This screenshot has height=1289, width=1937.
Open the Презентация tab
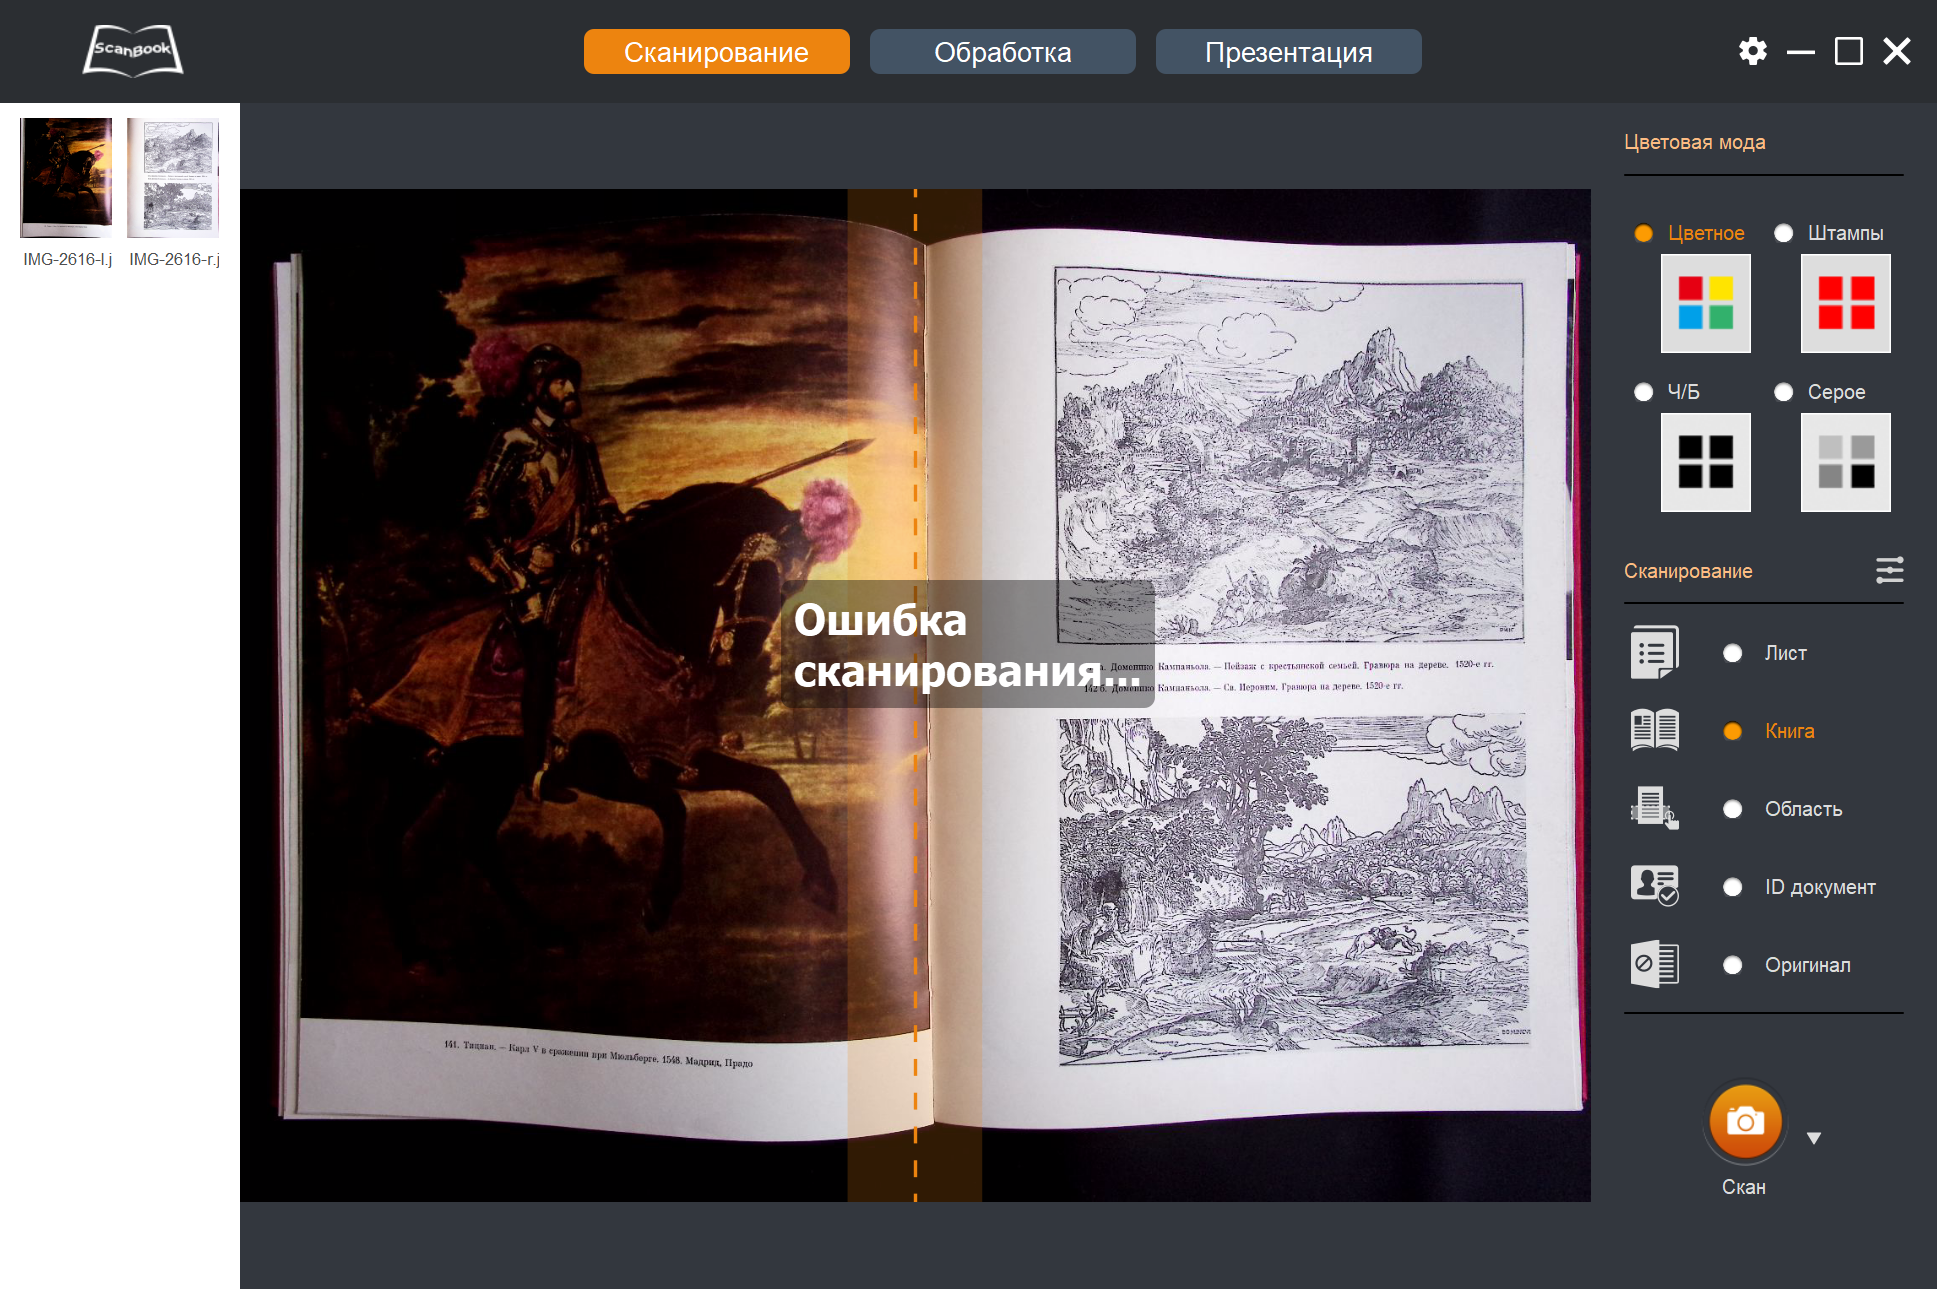[x=1288, y=52]
